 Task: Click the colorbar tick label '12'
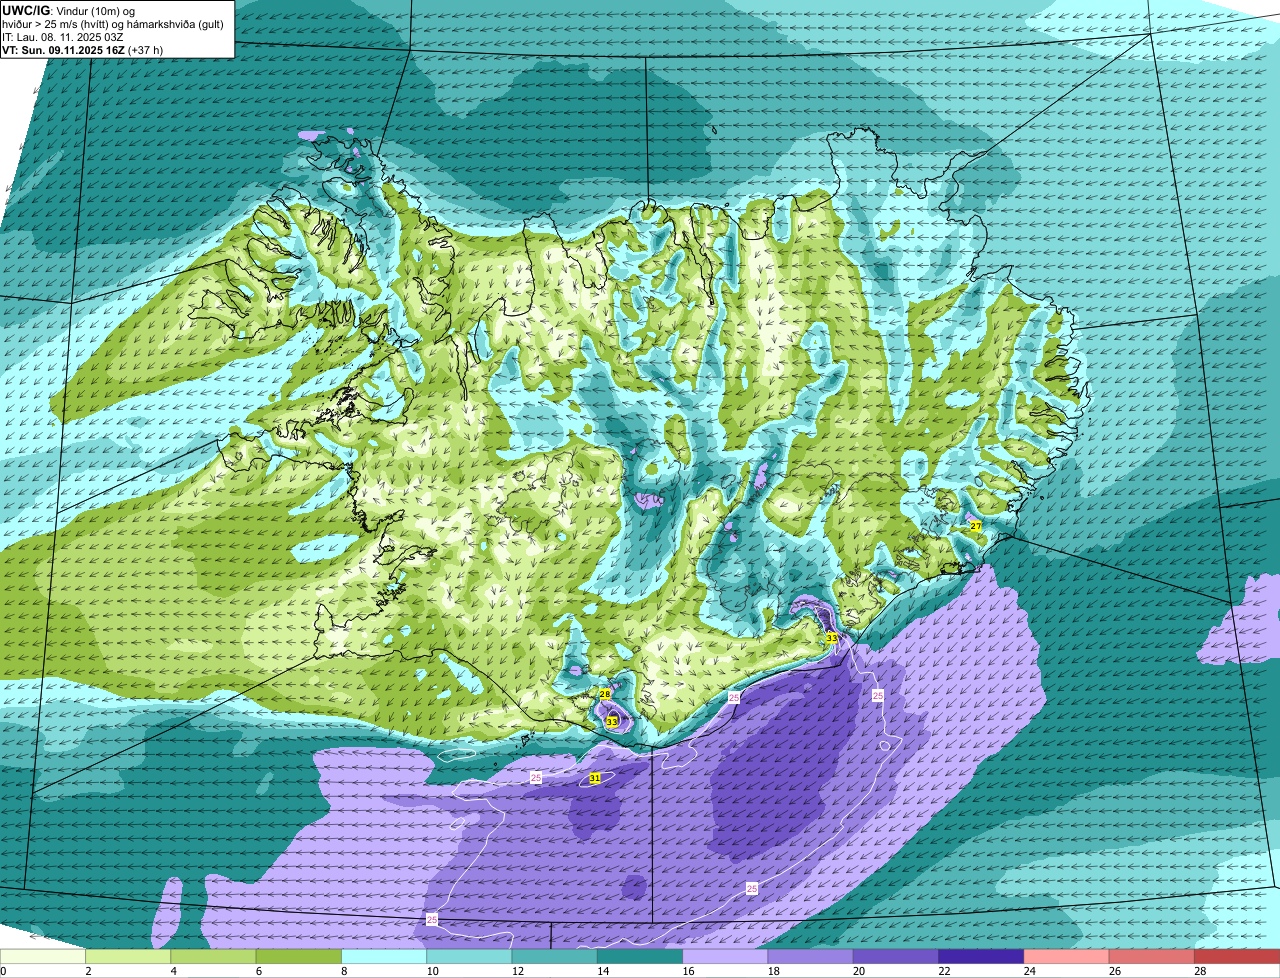point(516,971)
